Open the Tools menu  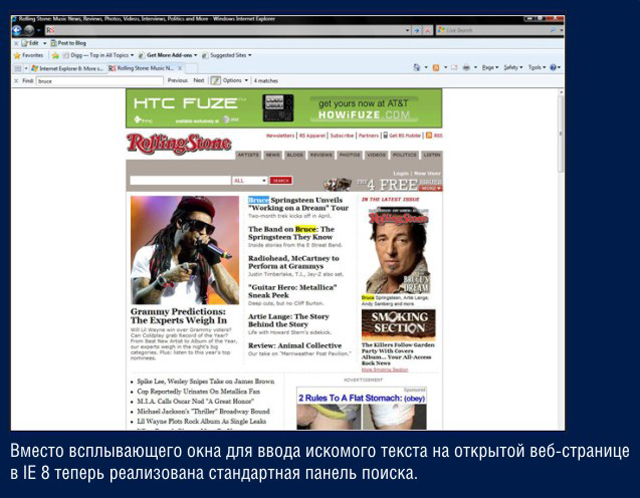[537, 67]
